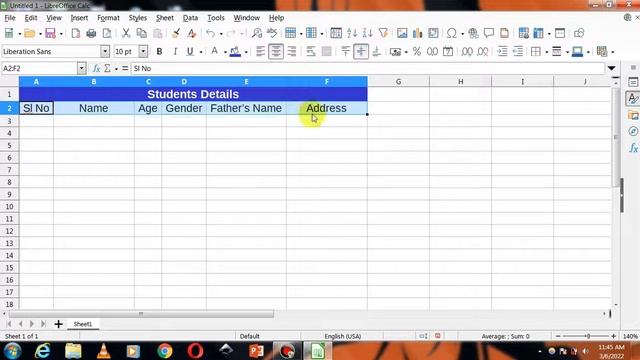Screen dimensions: 640x360
Task: Click the Format as Percent icon
Action: pos(417,51)
